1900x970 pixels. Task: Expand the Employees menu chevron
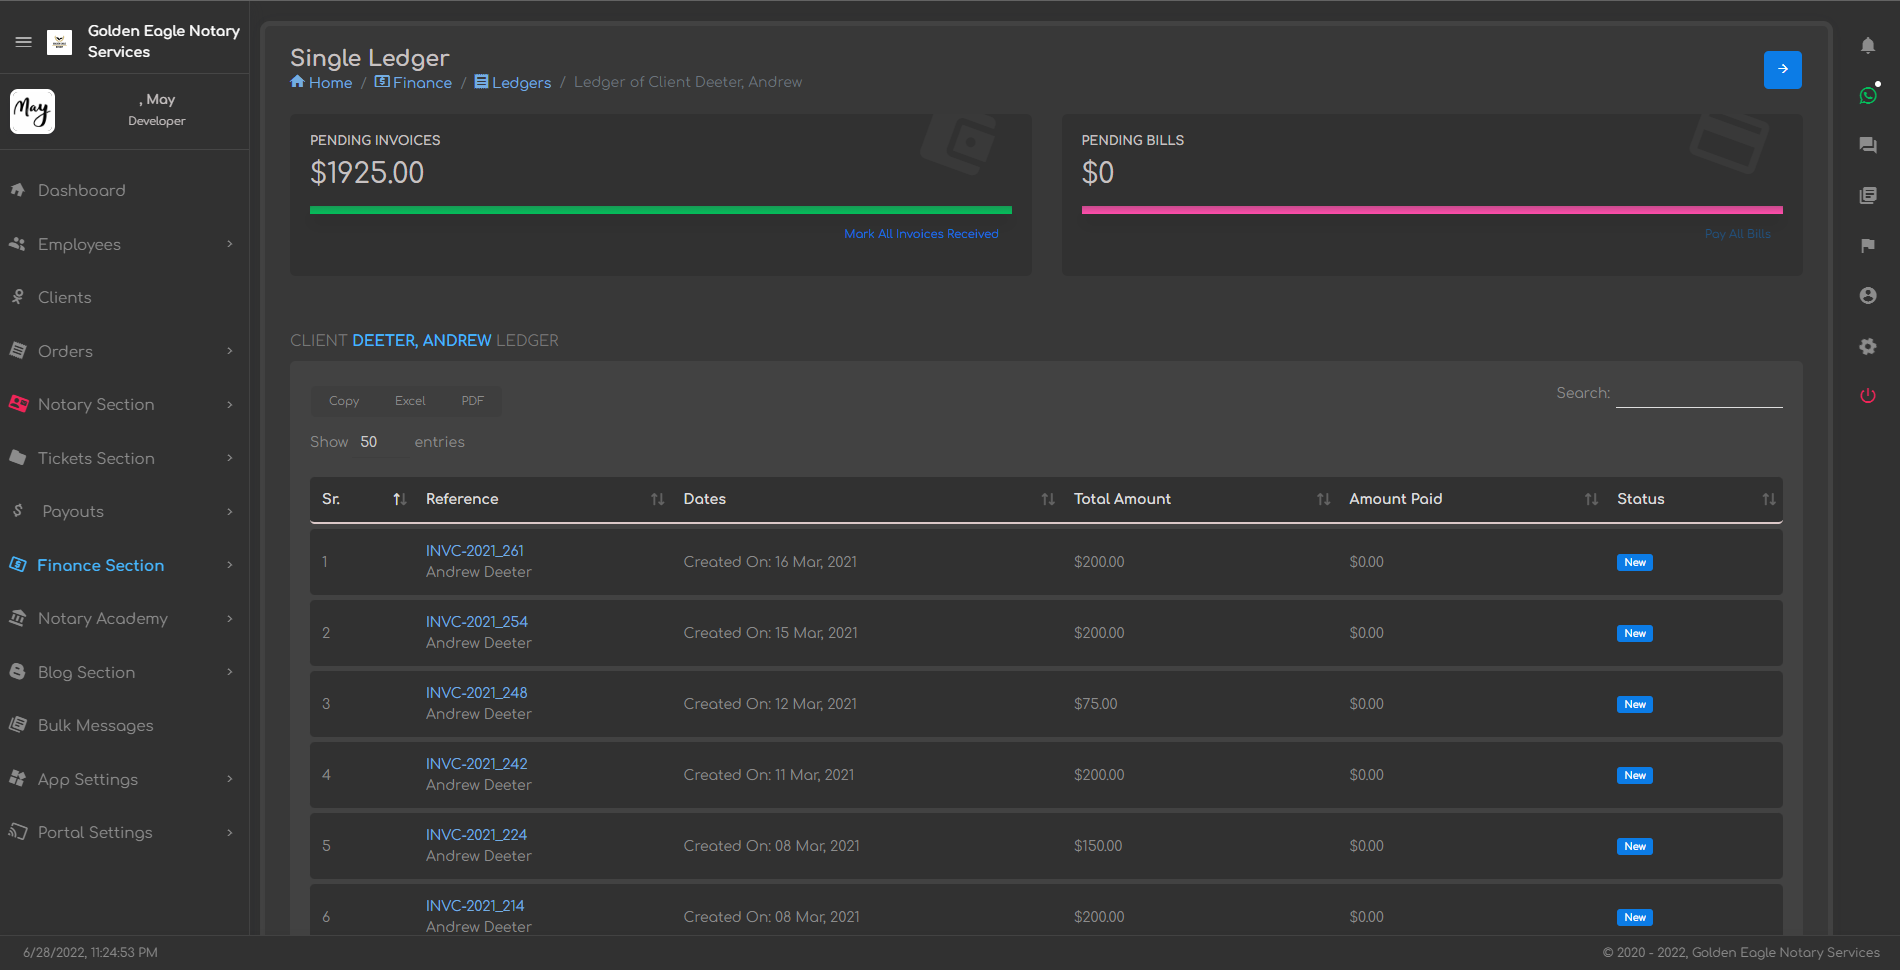pyautogui.click(x=230, y=244)
